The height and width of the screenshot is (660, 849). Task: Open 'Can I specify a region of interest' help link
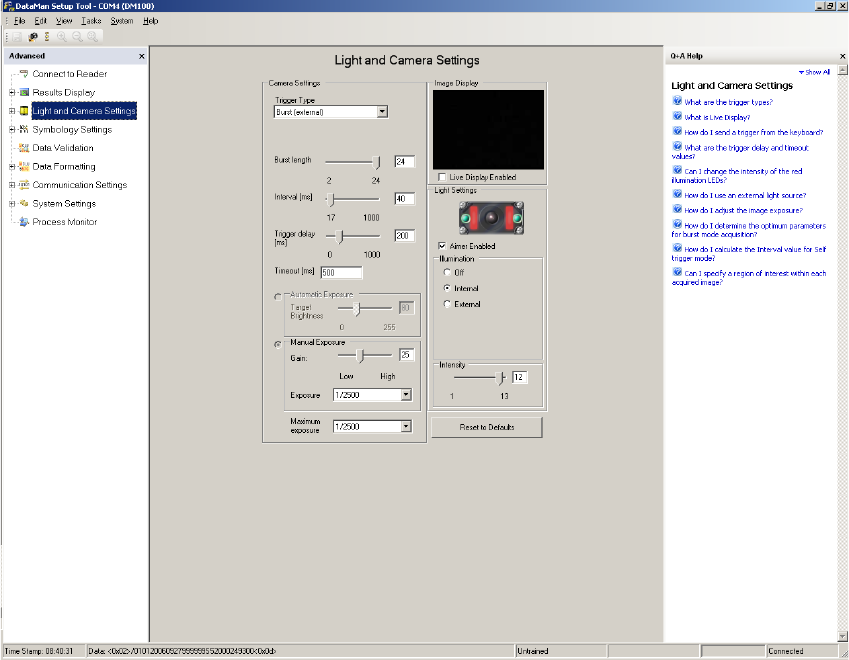coord(749,278)
